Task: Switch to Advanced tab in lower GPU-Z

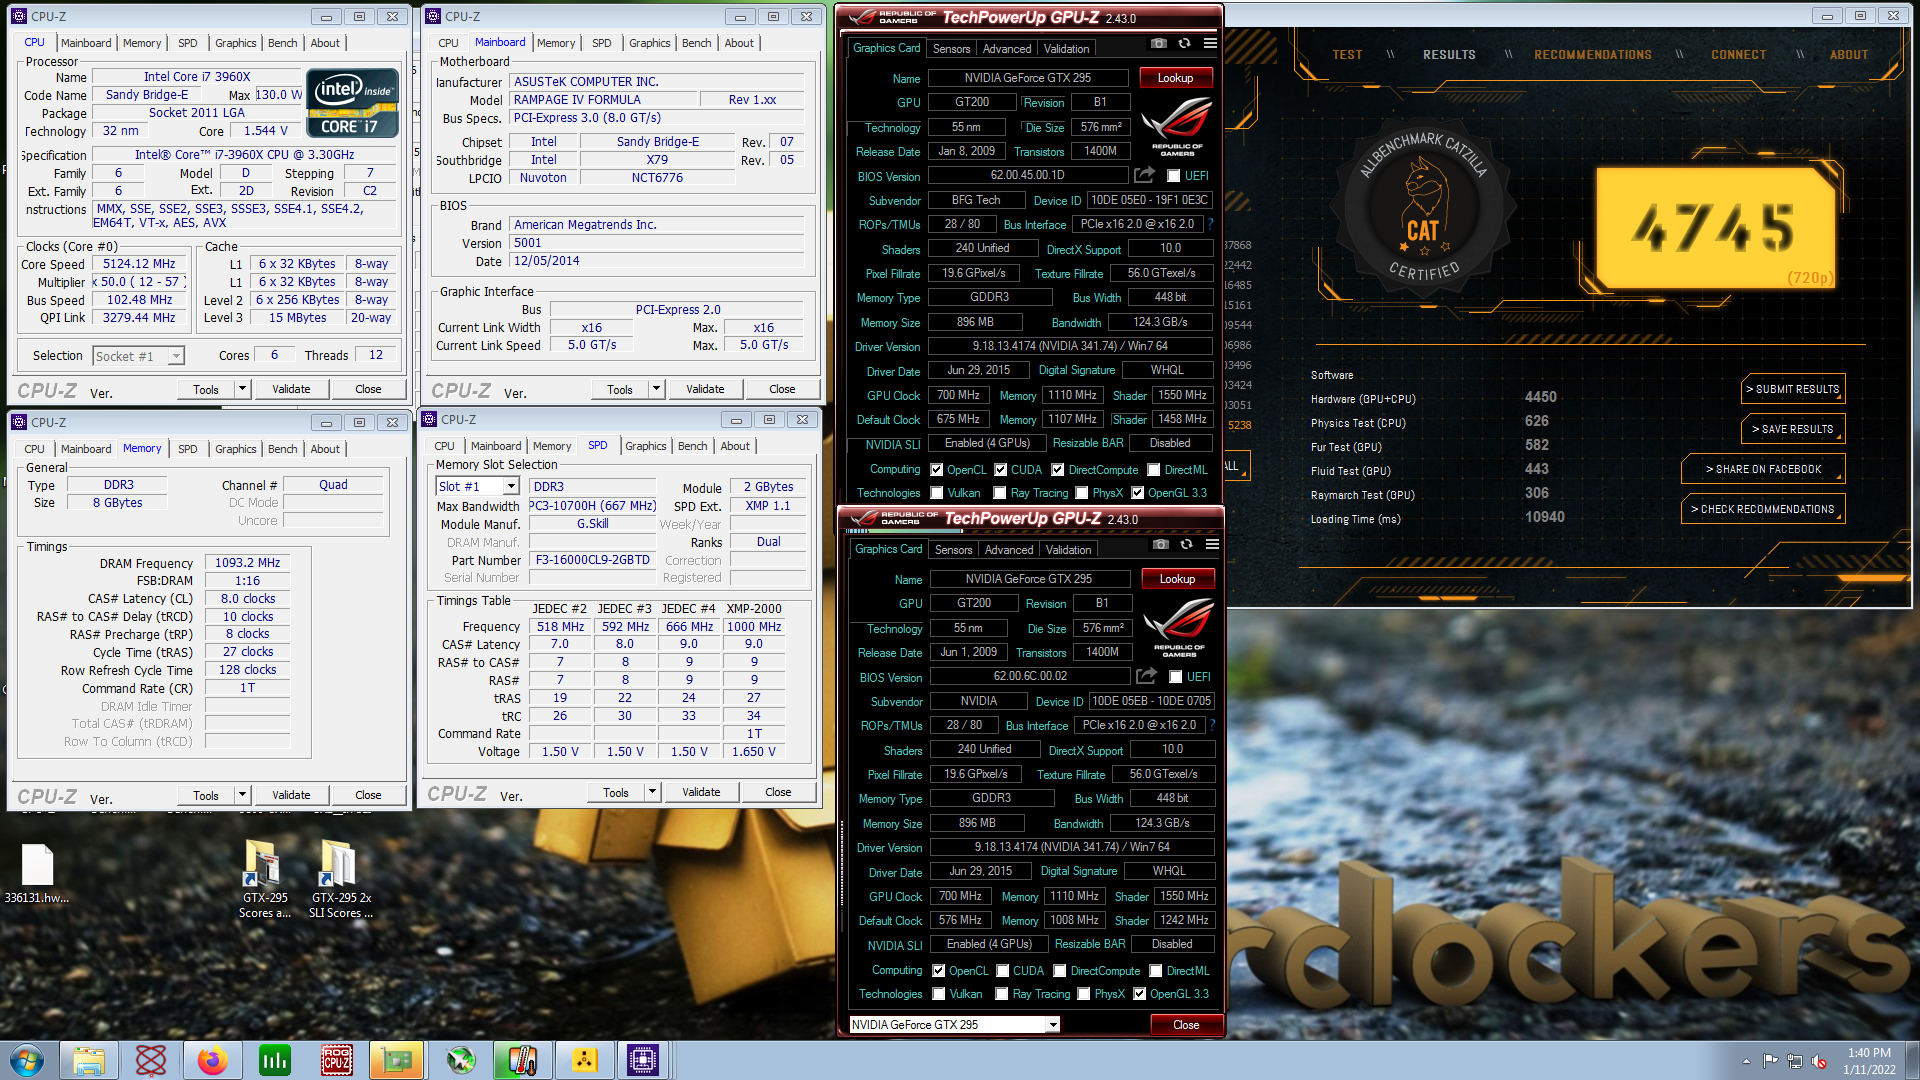Action: point(1009,549)
